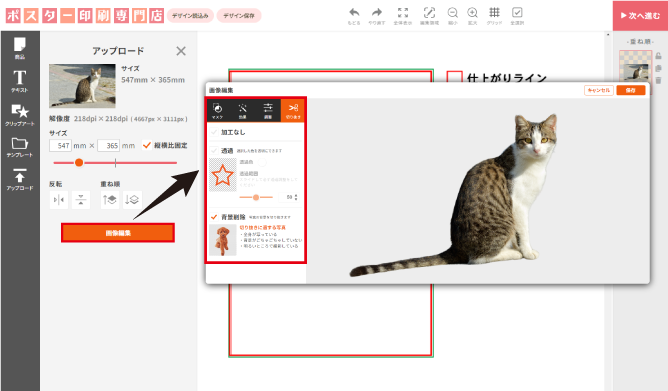Flip image horizontally with 反転 icon
668x391 pixels.
coord(59,200)
